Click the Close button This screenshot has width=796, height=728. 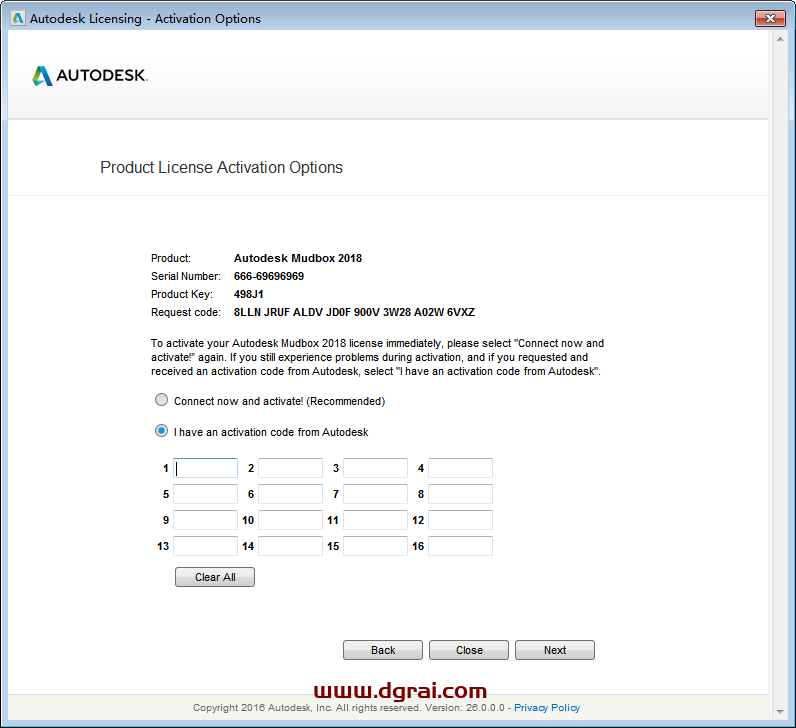(469, 650)
